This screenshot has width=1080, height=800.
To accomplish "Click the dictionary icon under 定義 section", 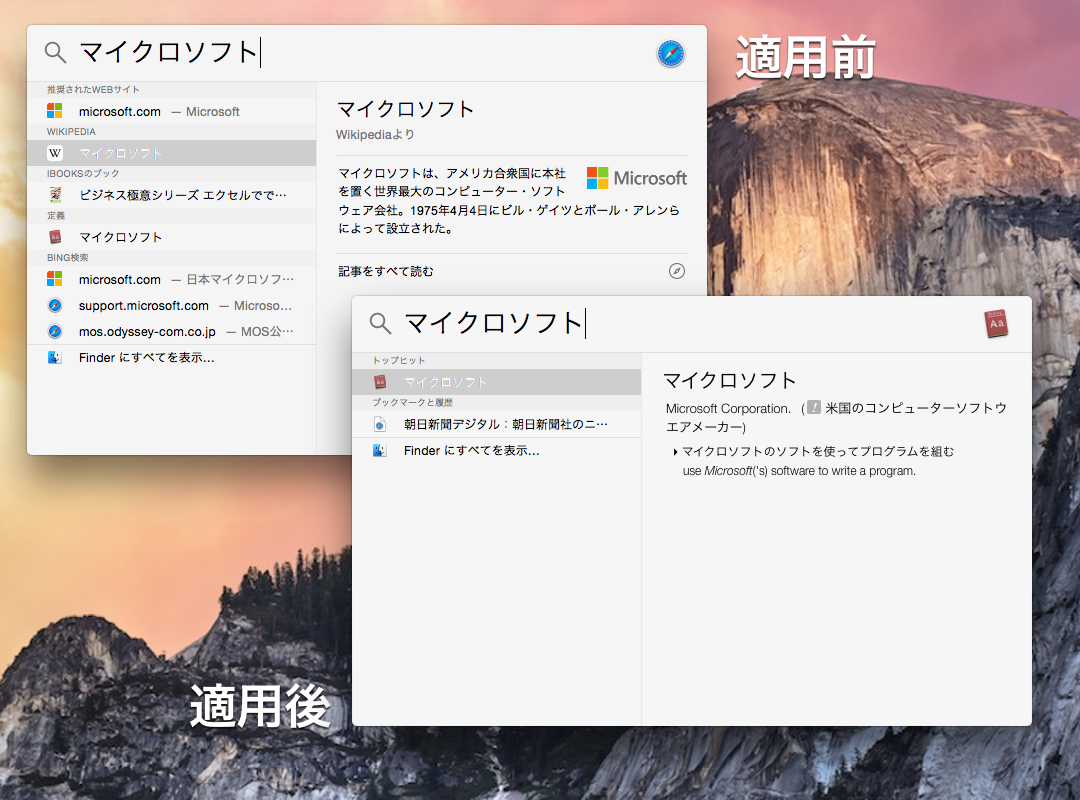I will click(55, 237).
